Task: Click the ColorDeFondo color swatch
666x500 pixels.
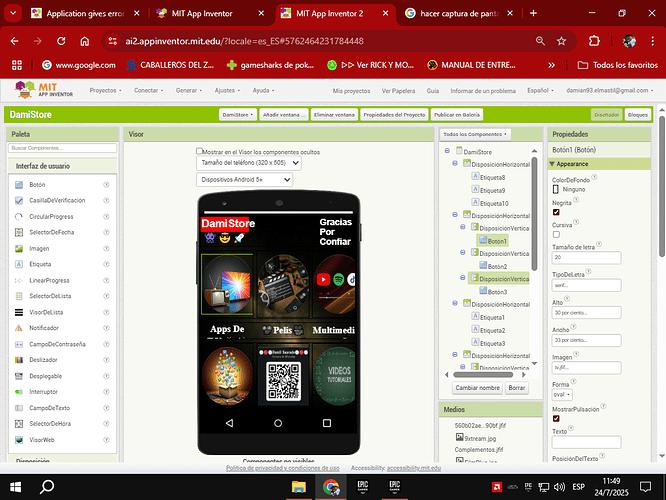Action: 555,188
